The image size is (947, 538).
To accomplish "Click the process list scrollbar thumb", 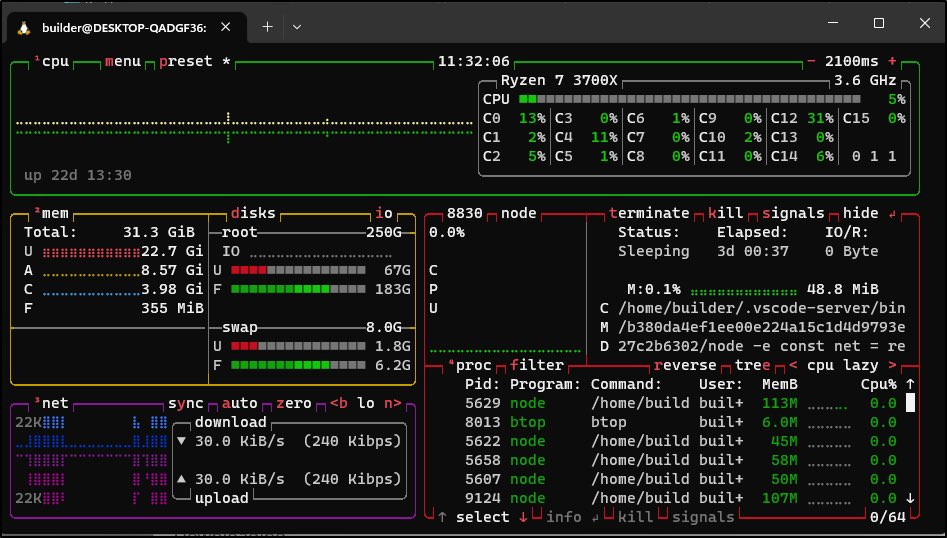I will (x=910, y=402).
